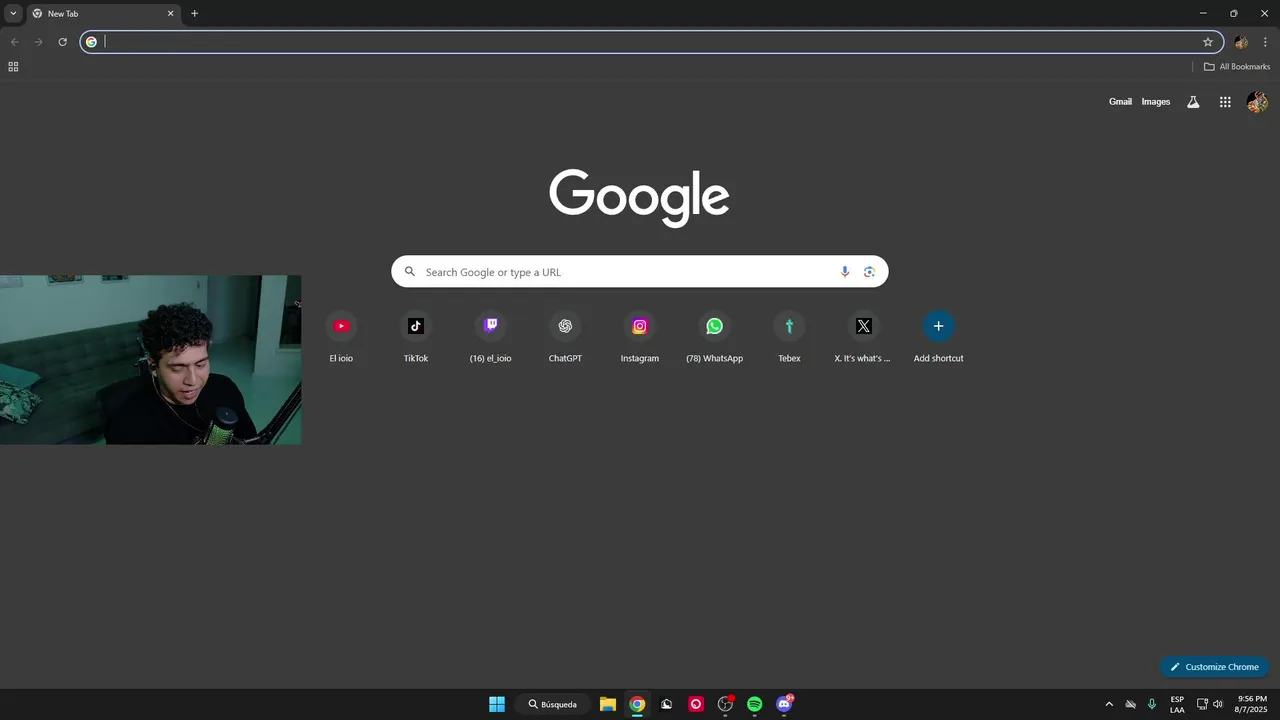Image resolution: width=1280 pixels, height=720 pixels.
Task: Open Gmail link
Action: pyautogui.click(x=1120, y=102)
